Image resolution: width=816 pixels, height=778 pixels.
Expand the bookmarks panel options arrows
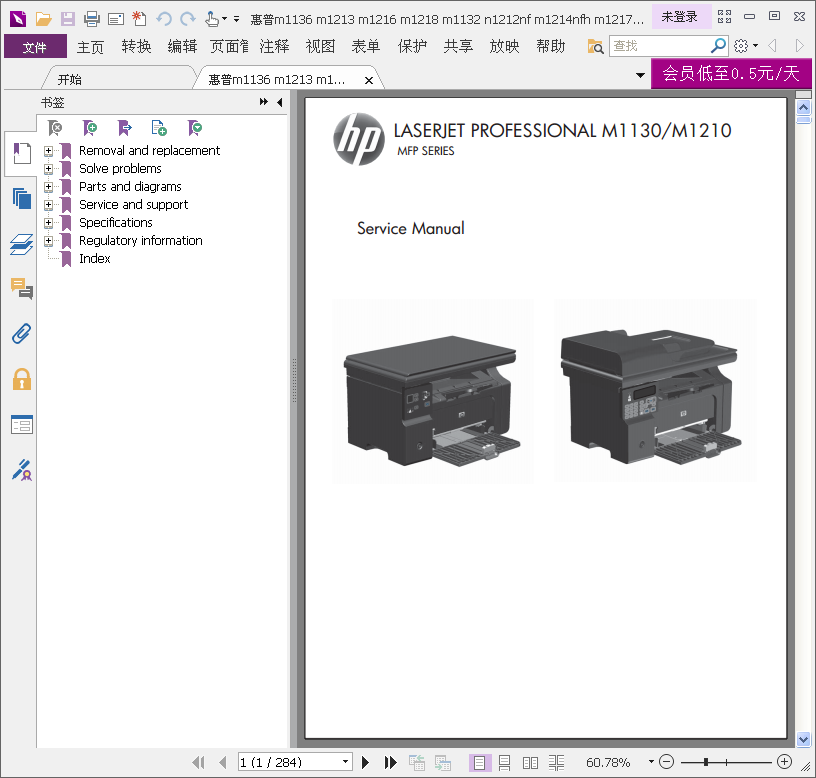[264, 102]
